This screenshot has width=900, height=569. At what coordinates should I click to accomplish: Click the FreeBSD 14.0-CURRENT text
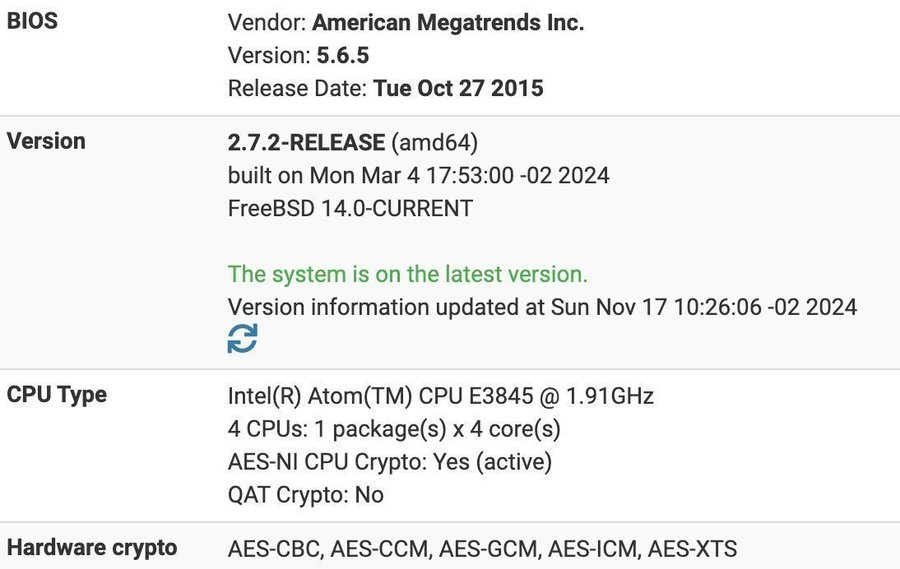(350, 208)
